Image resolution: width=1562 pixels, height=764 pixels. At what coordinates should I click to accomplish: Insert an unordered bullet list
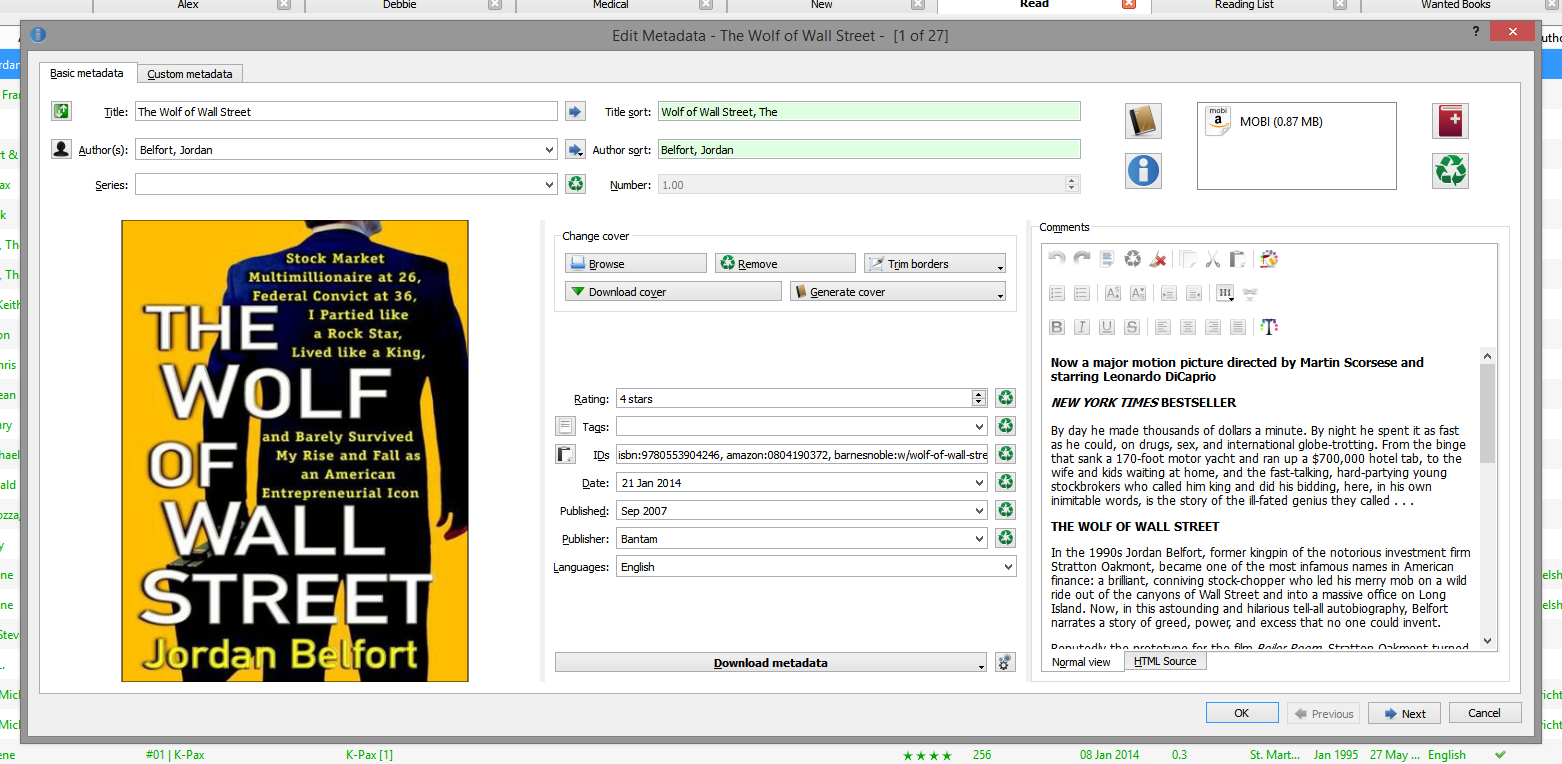(1081, 293)
